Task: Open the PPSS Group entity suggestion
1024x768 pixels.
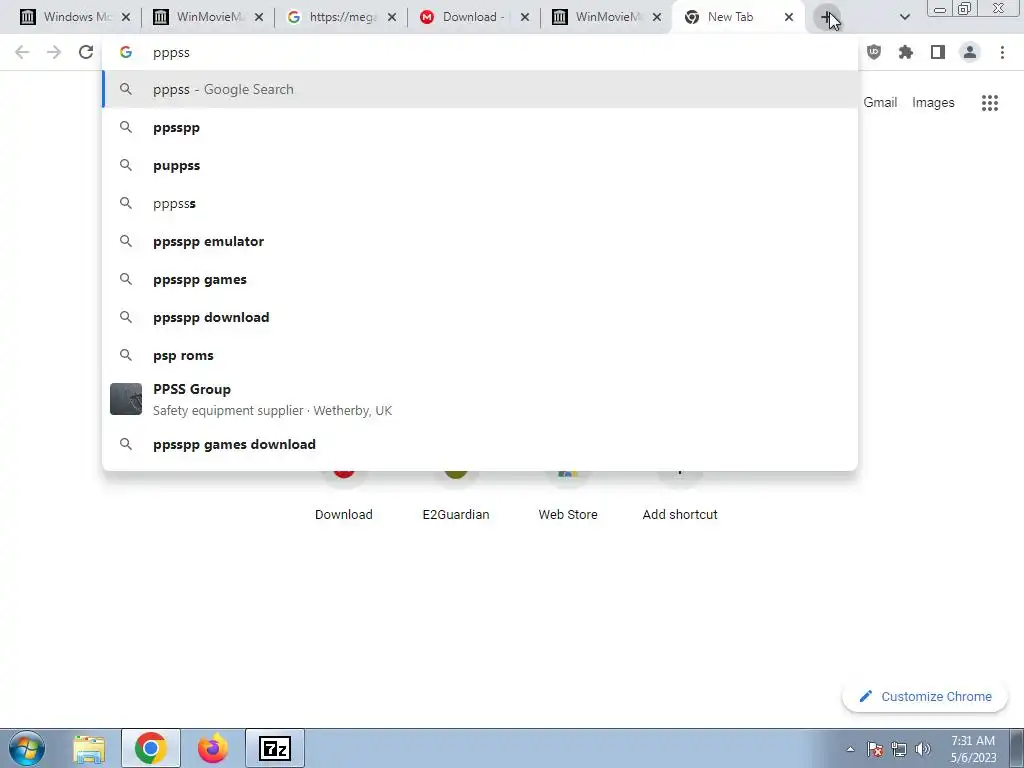Action: pos(480,399)
